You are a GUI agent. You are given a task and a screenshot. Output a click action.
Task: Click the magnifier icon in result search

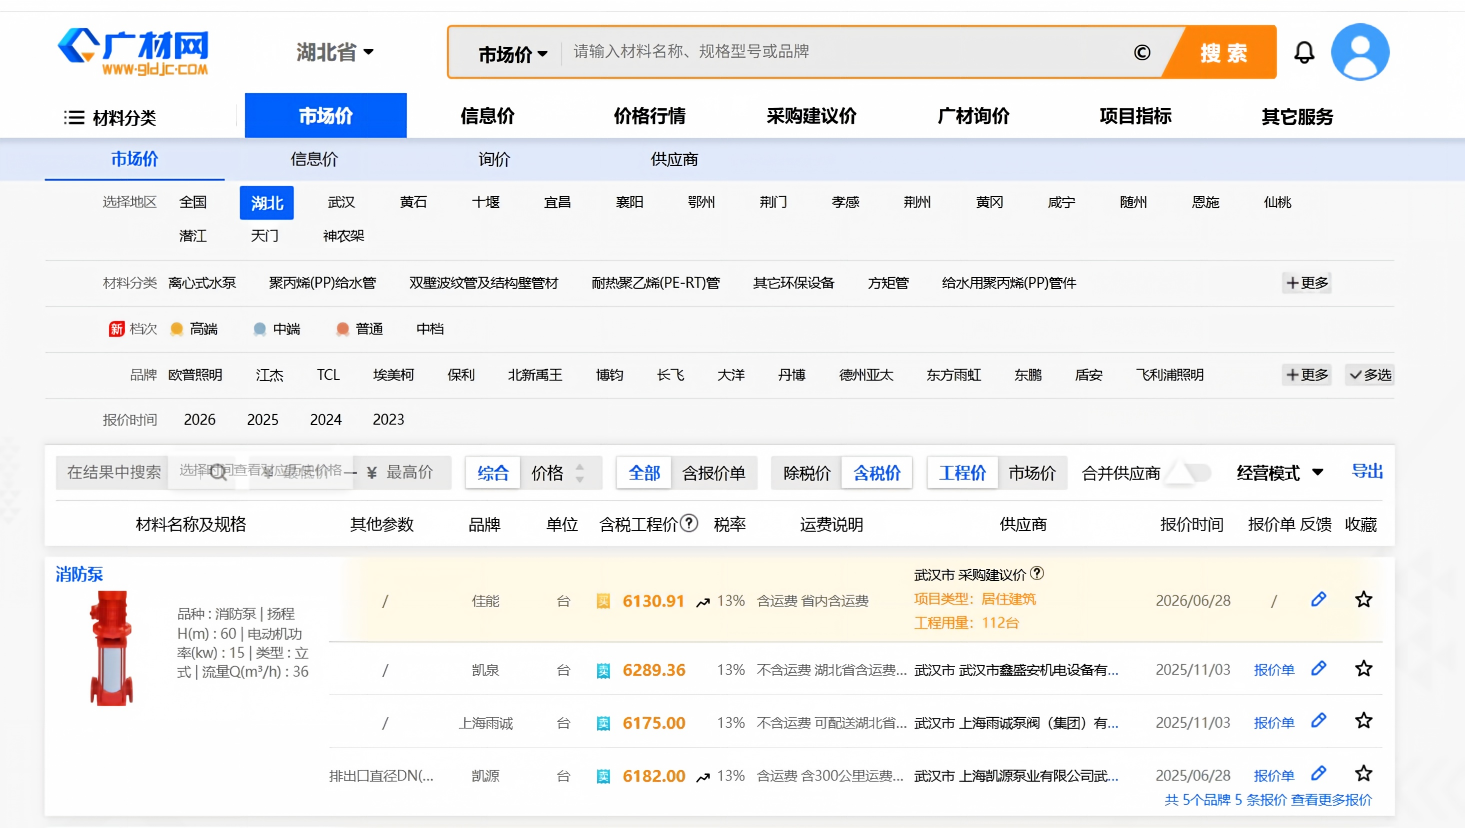(218, 472)
